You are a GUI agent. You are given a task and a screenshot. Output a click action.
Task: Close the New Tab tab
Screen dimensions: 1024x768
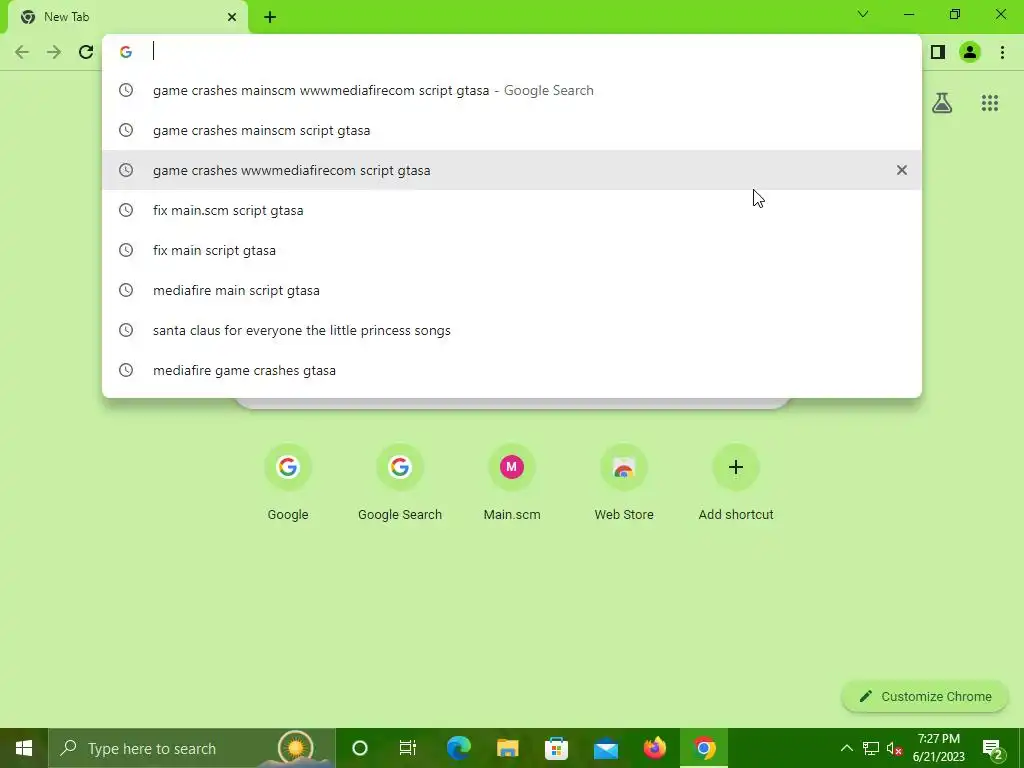232,17
